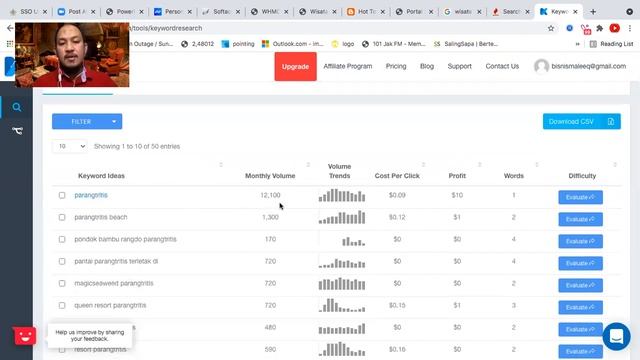640x360 pixels.
Task: Sort by the Difficulty column
Action: (615, 164)
